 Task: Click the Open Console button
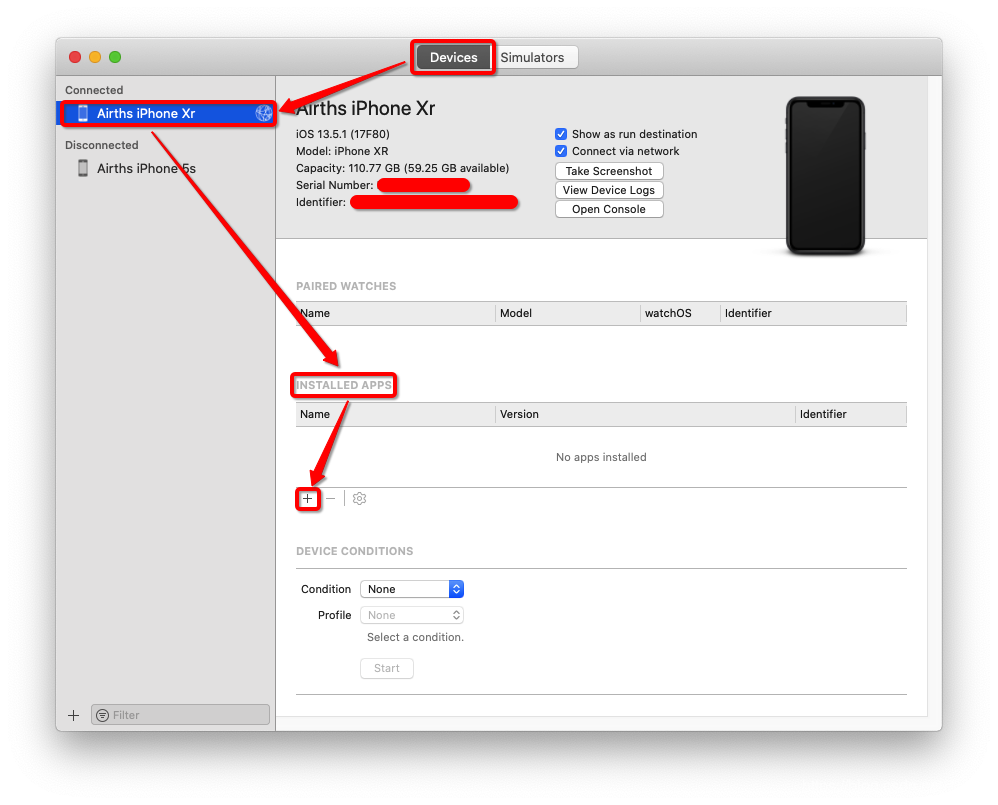(609, 209)
